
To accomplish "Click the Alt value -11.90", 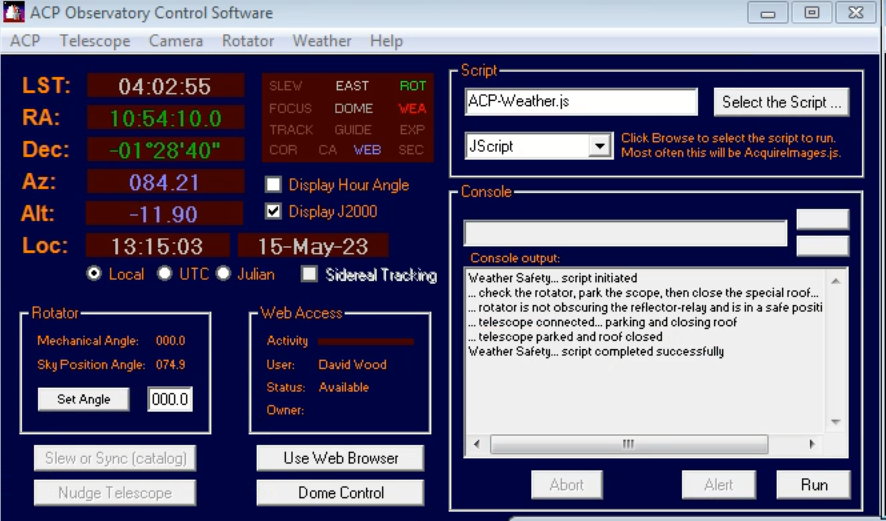I will [164, 214].
